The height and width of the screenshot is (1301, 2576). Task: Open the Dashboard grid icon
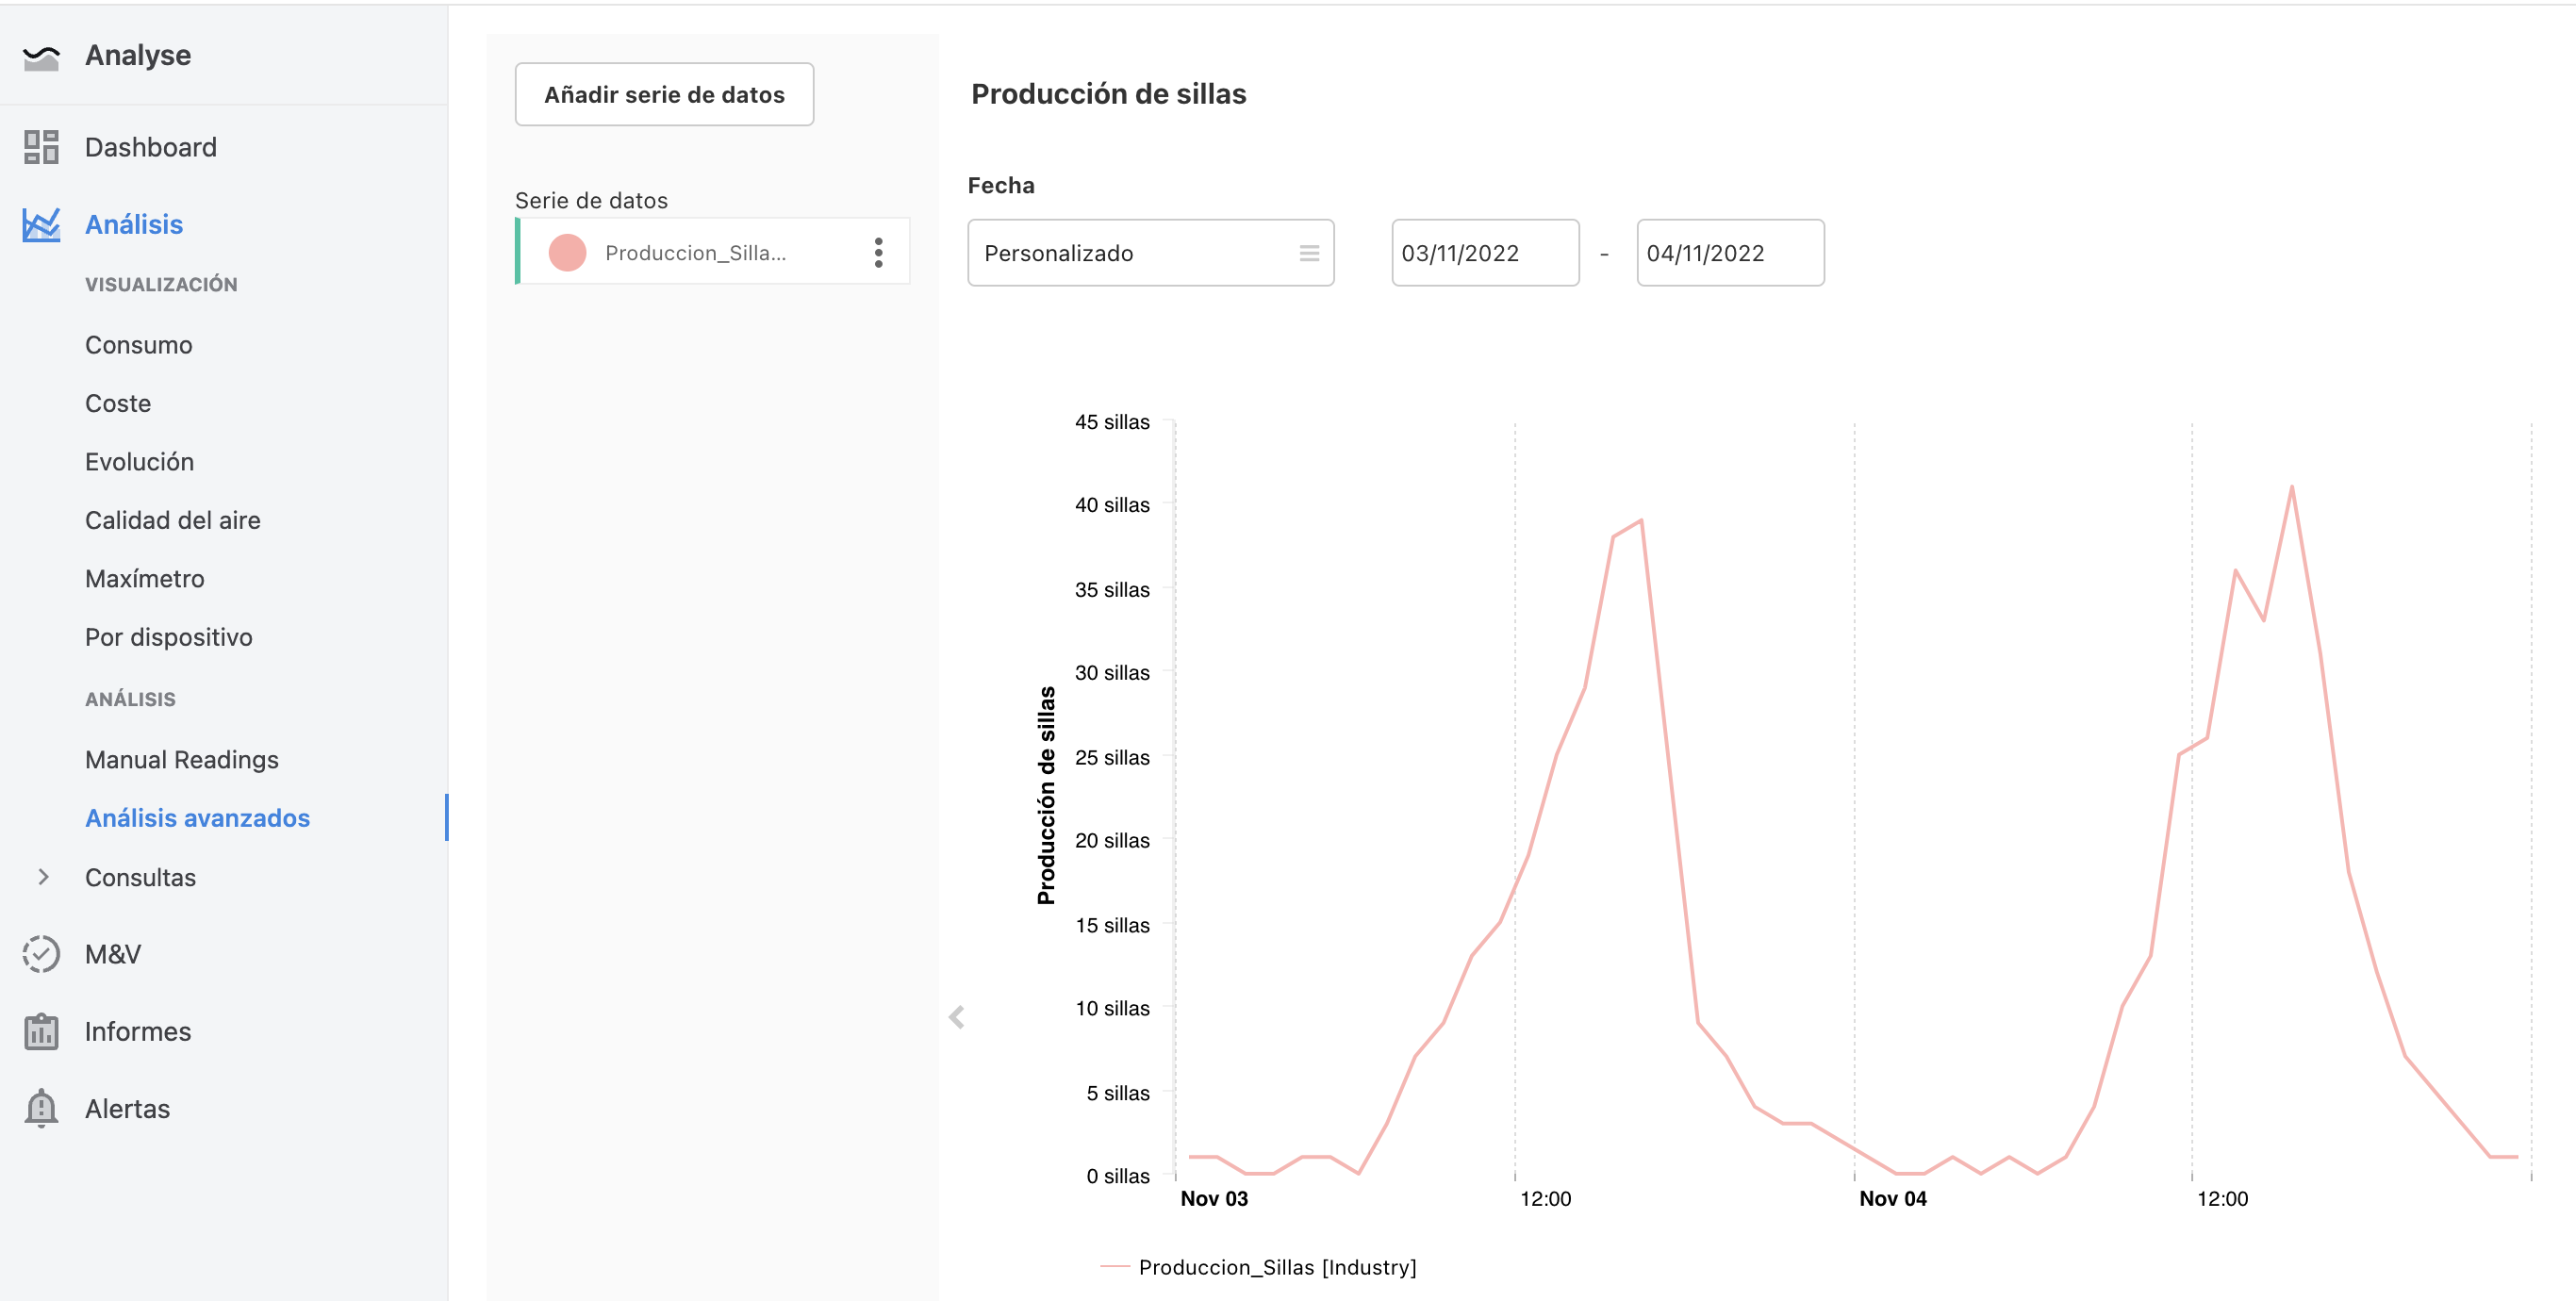tap(41, 147)
